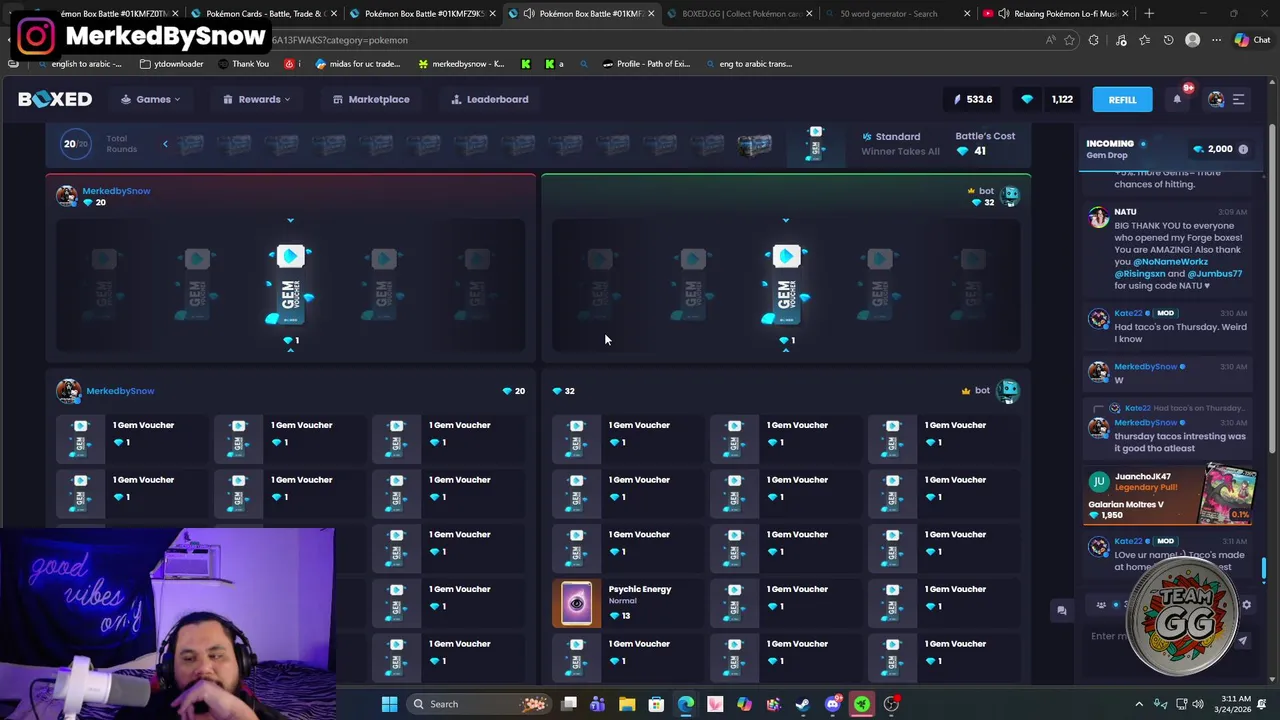This screenshot has width=1280, height=720.
Task: Expand the Games dropdown menu
Action: (x=151, y=99)
